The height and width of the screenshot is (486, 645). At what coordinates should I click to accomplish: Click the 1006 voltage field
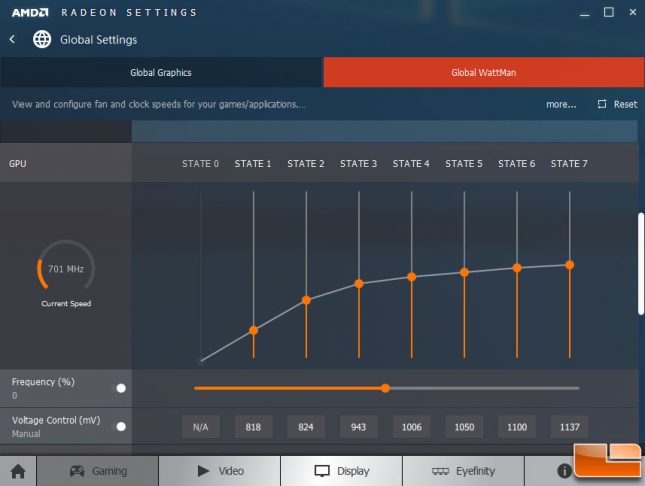coord(411,427)
